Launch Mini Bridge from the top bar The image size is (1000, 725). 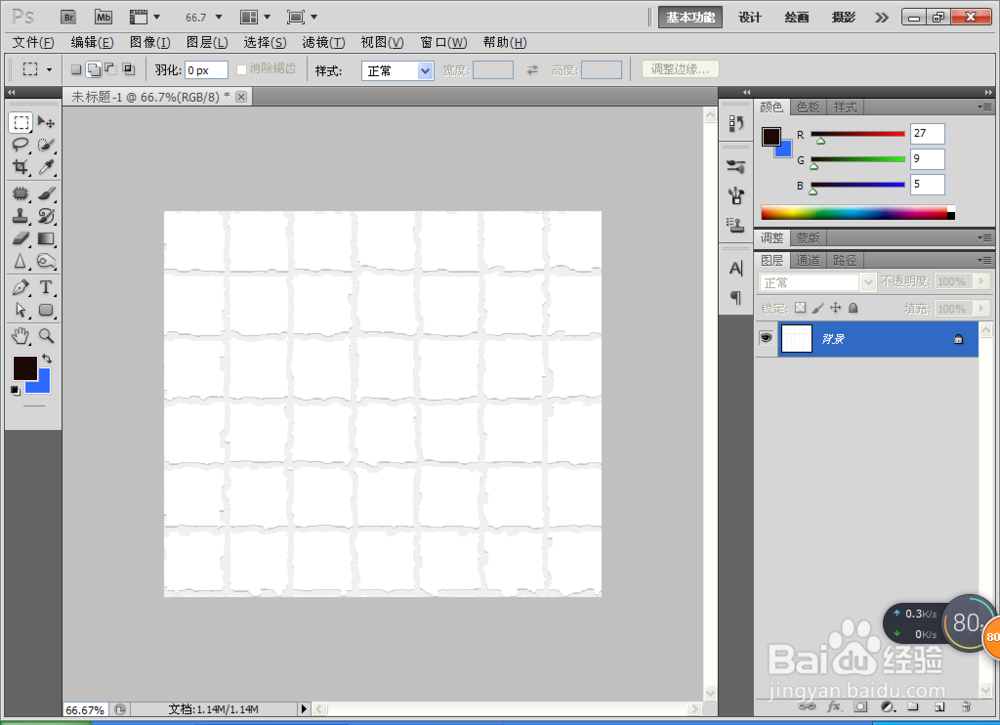pyautogui.click(x=103, y=17)
